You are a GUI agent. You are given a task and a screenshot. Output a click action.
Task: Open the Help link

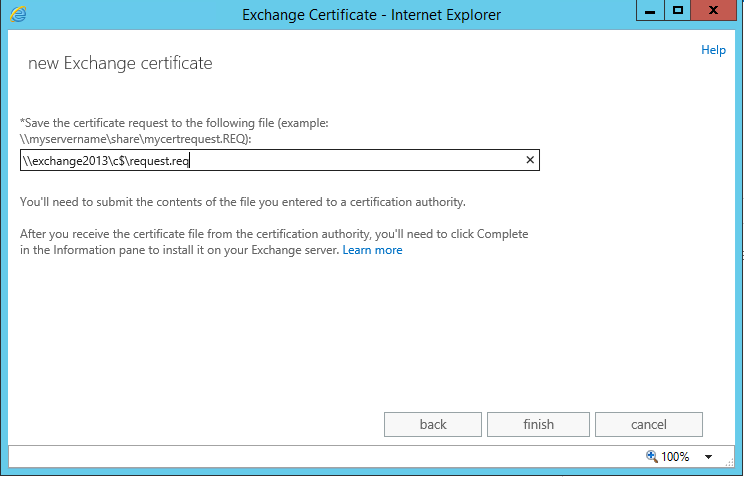[713, 50]
